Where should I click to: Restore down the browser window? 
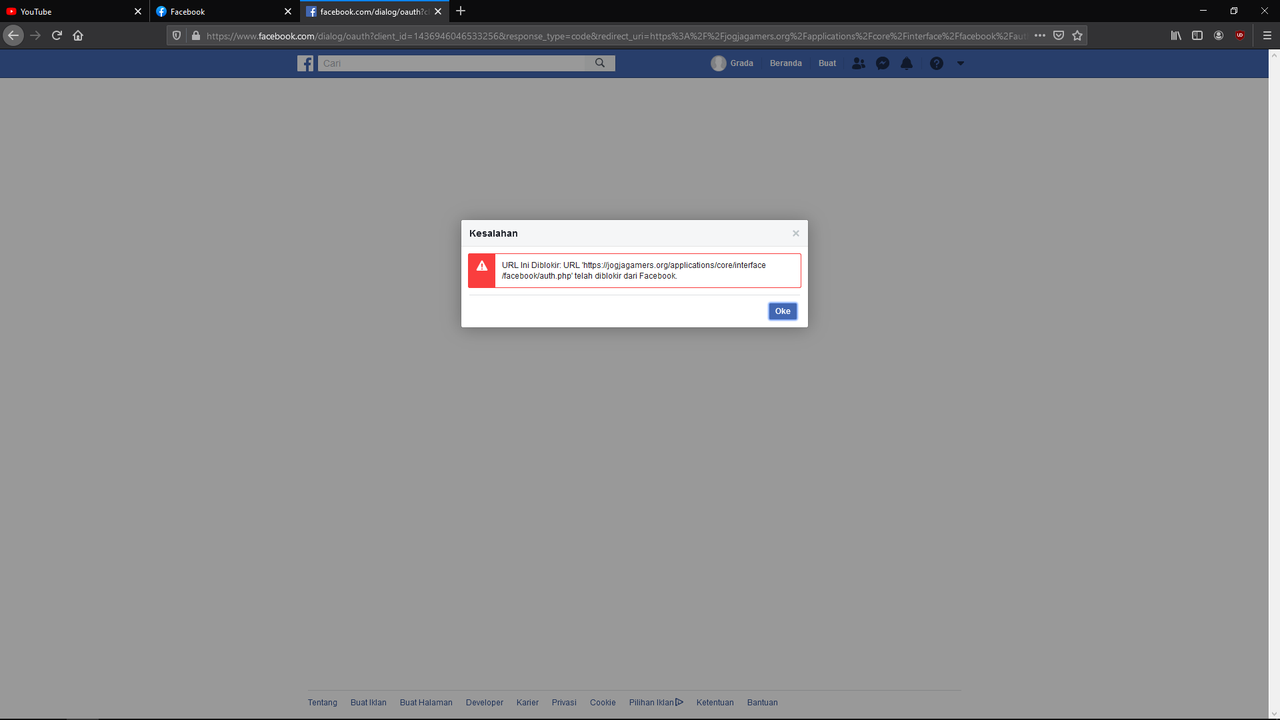point(1234,11)
